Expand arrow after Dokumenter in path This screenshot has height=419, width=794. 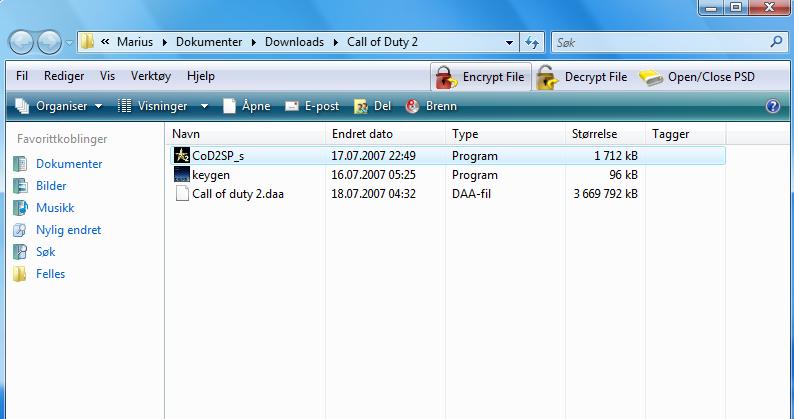[253, 42]
